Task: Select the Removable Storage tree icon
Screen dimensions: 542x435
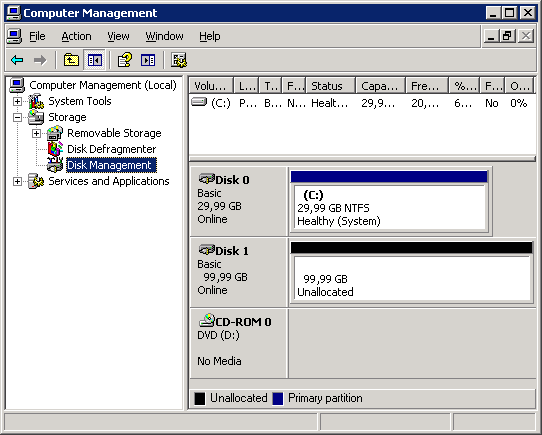Action: (55, 133)
